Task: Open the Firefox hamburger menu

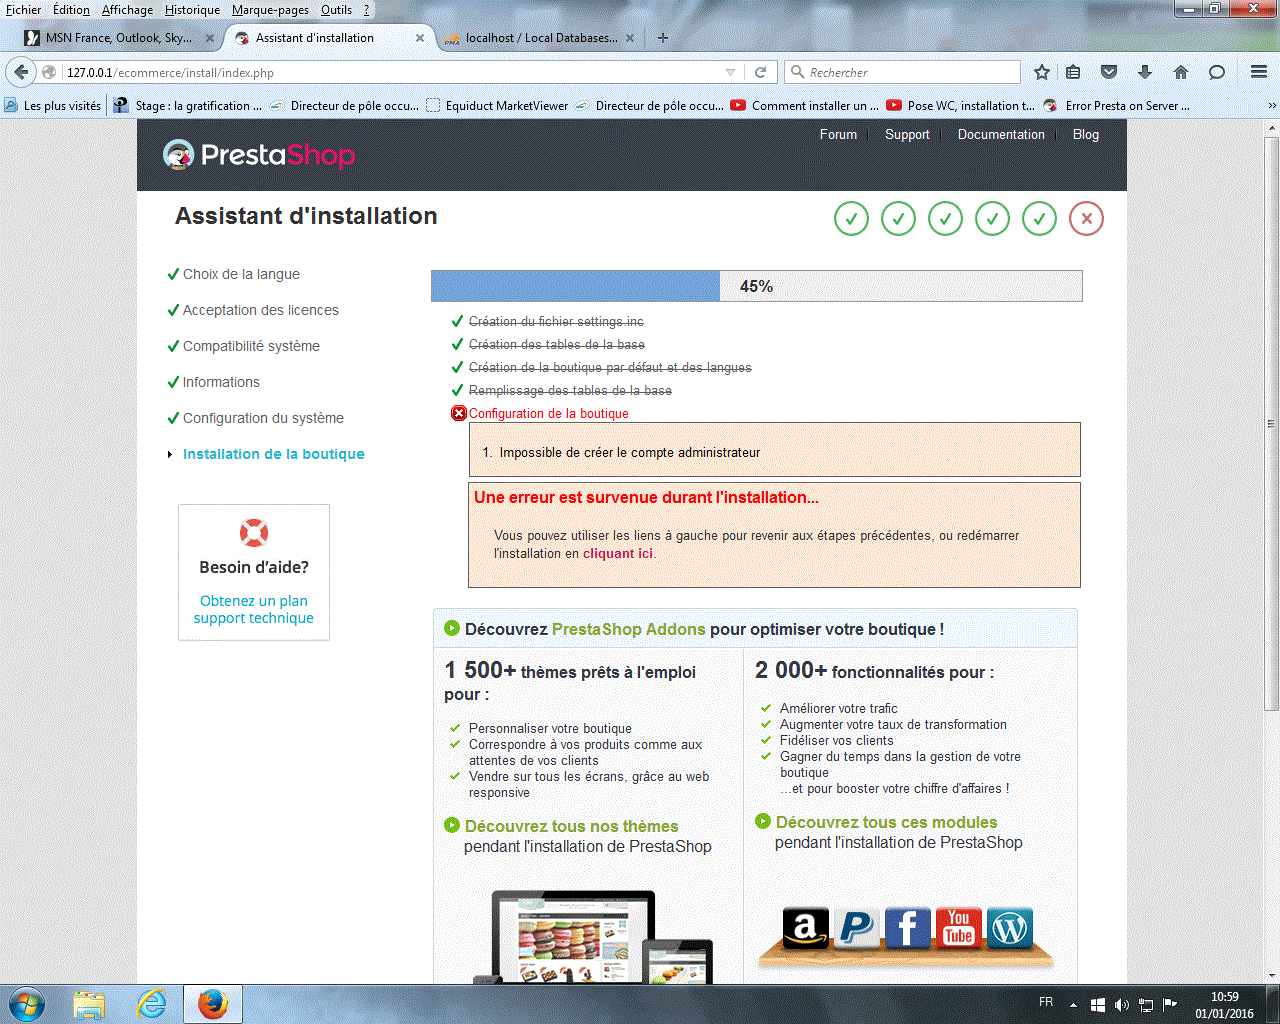Action: pos(1259,72)
